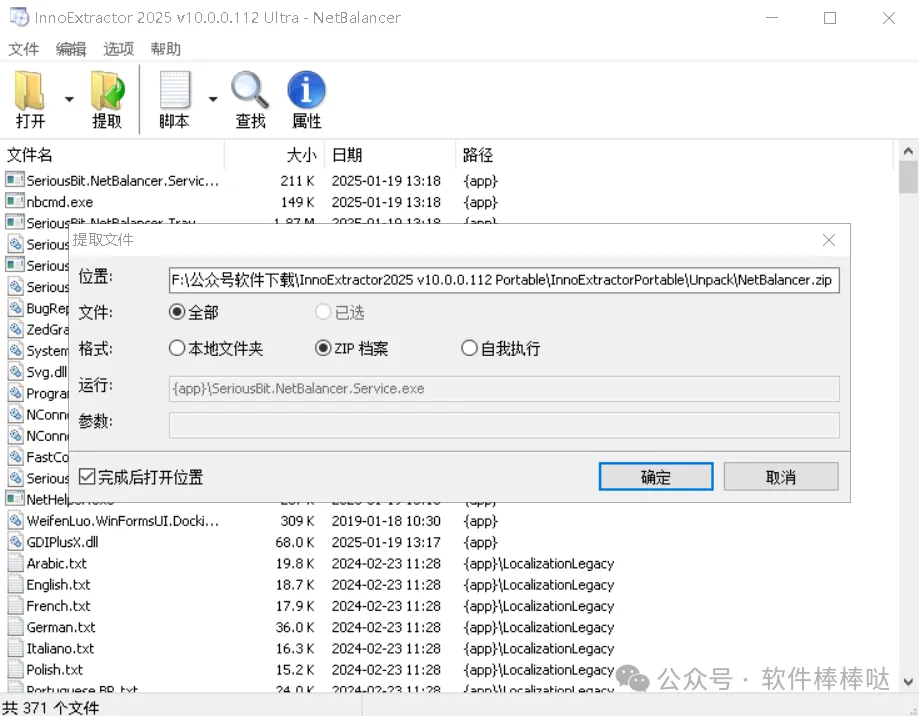The width and height of the screenshot is (919, 716).
Task: Click the English.txt file icon
Action: (15, 584)
